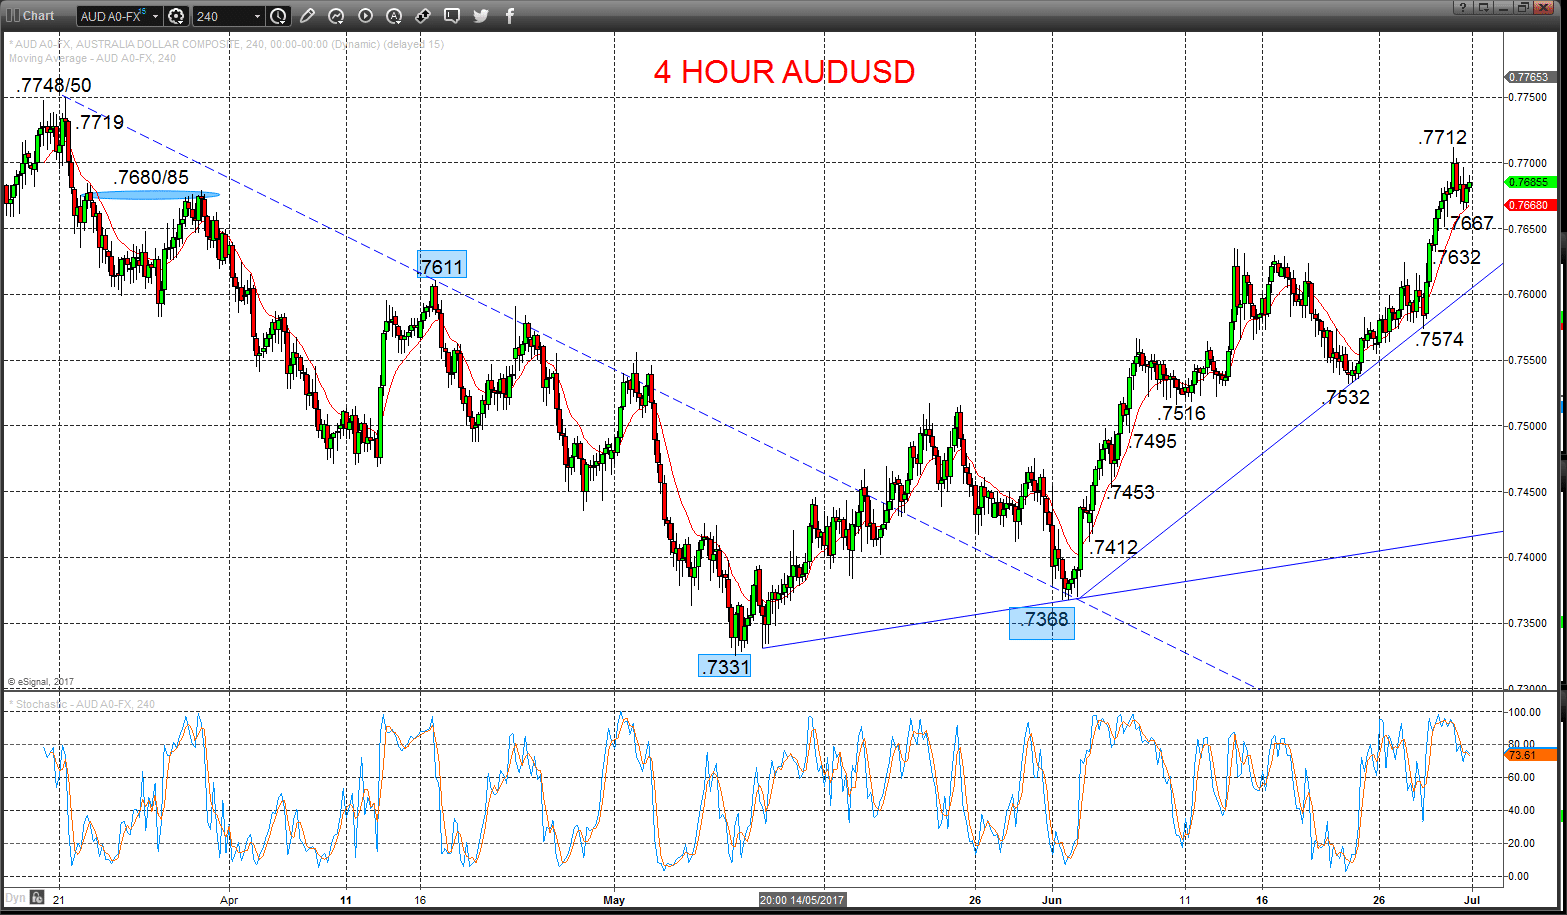Screen dimensions: 1567x915
Task: Click the Moving Average legend line
Action: 92,58
